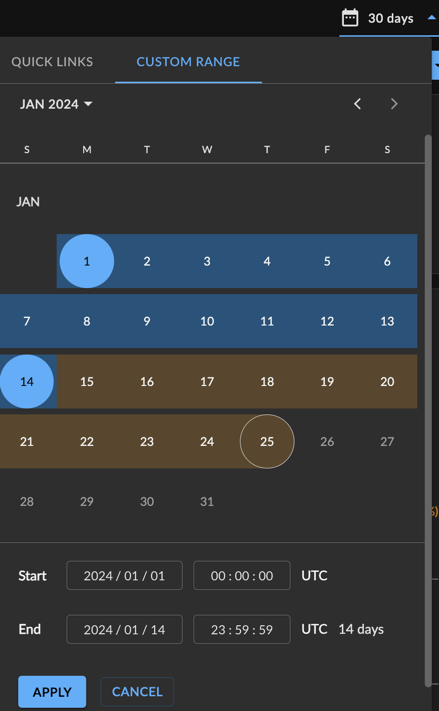439x711 pixels.
Task: Pick January 14 on the calendar
Action: tap(27, 381)
